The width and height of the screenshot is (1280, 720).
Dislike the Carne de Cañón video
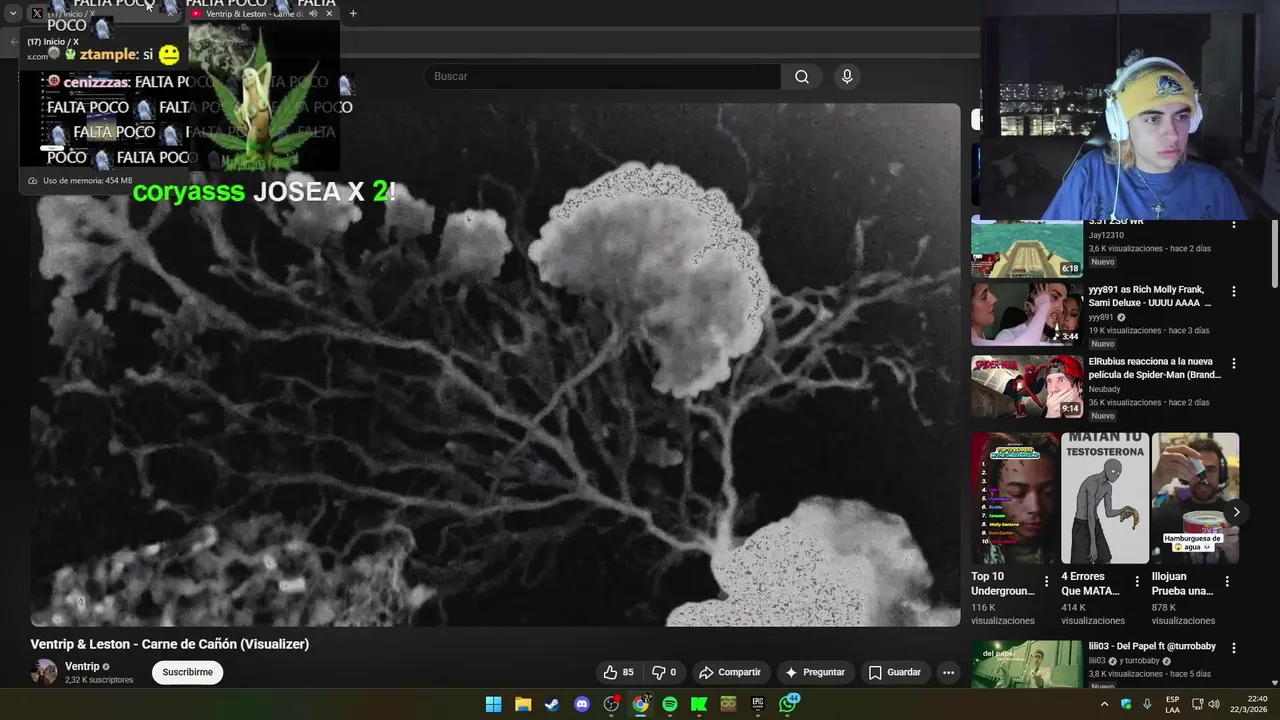point(665,672)
